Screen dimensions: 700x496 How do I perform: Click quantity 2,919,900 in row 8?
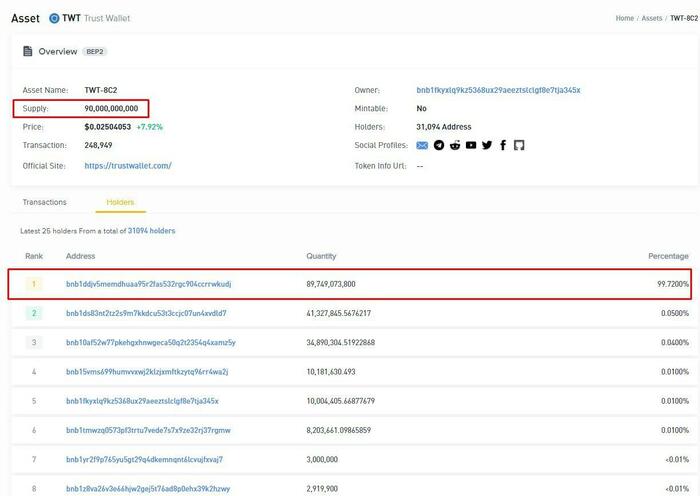(x=322, y=489)
